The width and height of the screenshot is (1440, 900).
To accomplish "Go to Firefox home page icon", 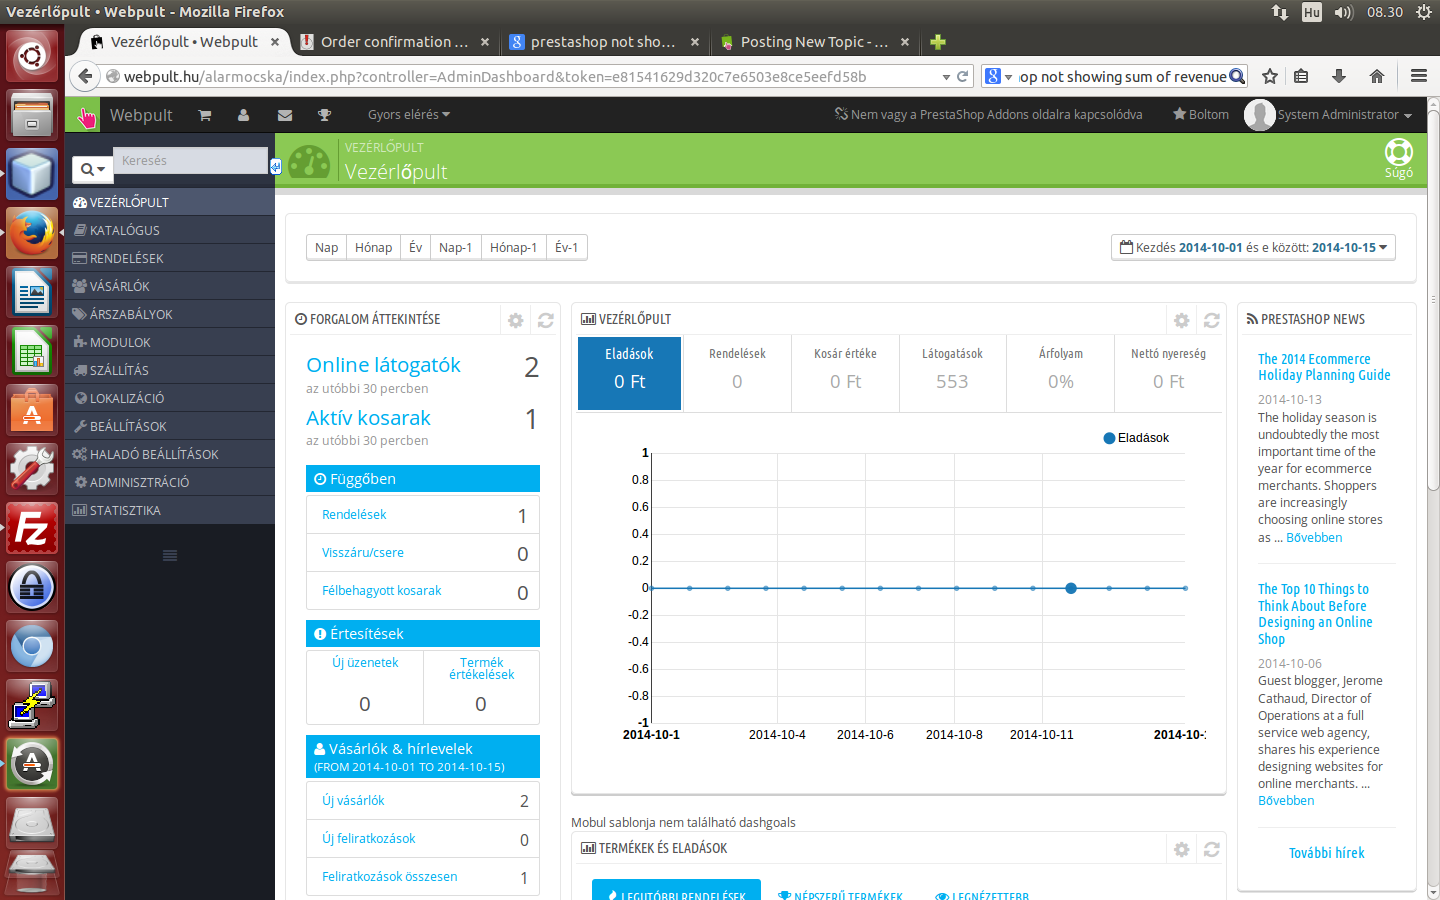I will (x=1377, y=76).
